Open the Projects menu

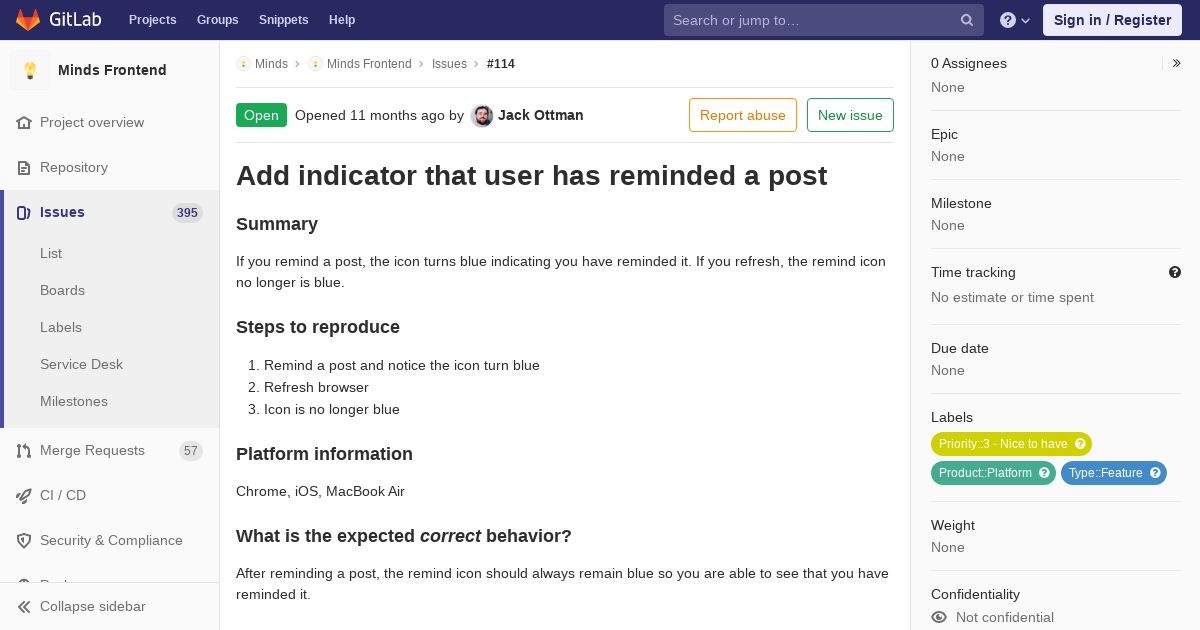[x=153, y=20]
